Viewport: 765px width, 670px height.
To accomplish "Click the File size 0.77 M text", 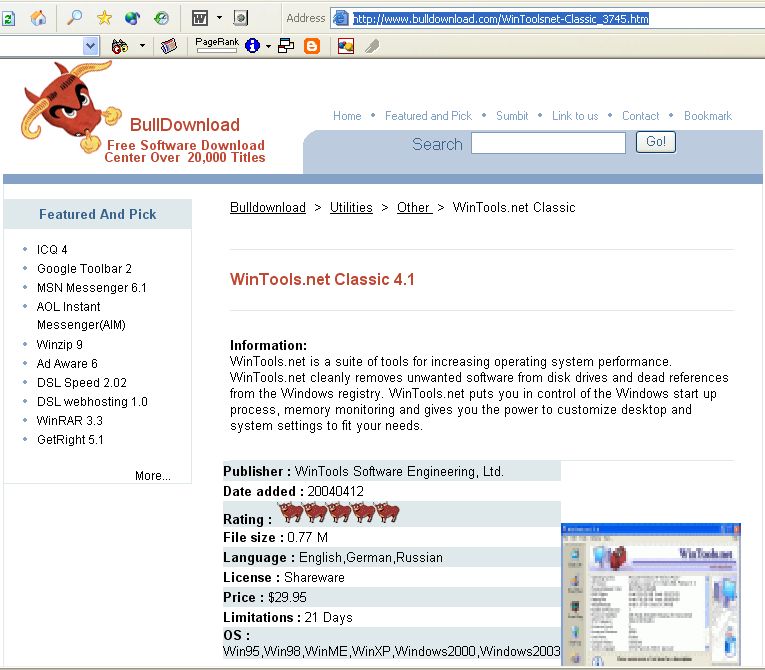I will 275,538.
